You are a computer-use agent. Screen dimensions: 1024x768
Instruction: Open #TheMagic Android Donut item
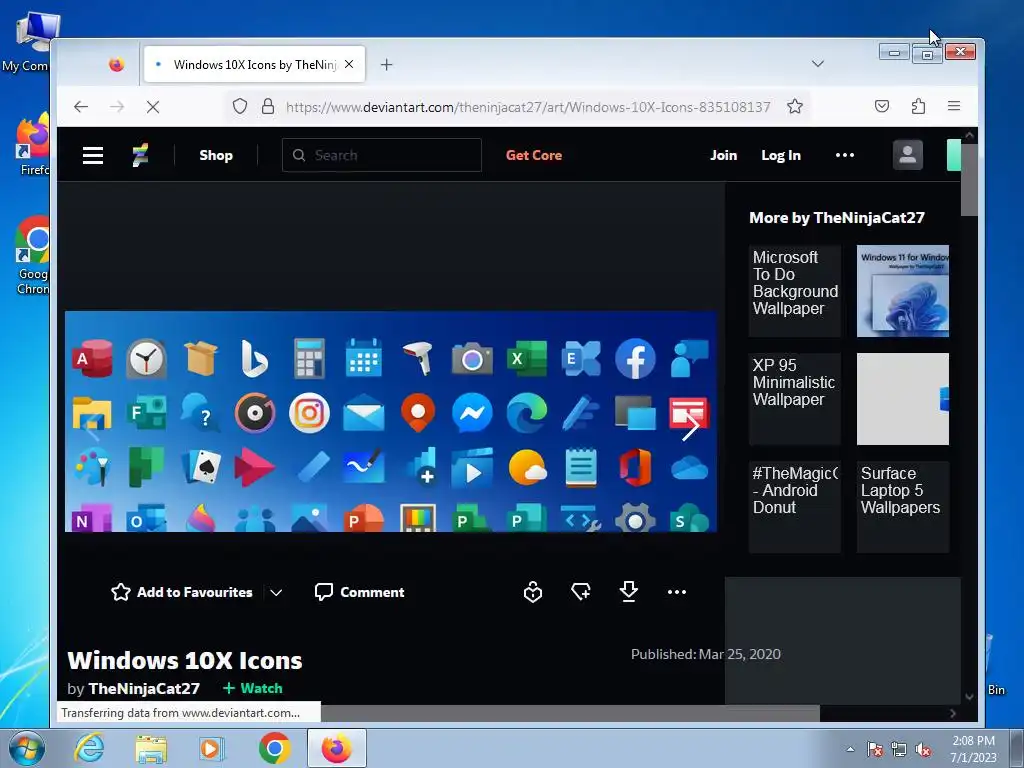[795, 507]
